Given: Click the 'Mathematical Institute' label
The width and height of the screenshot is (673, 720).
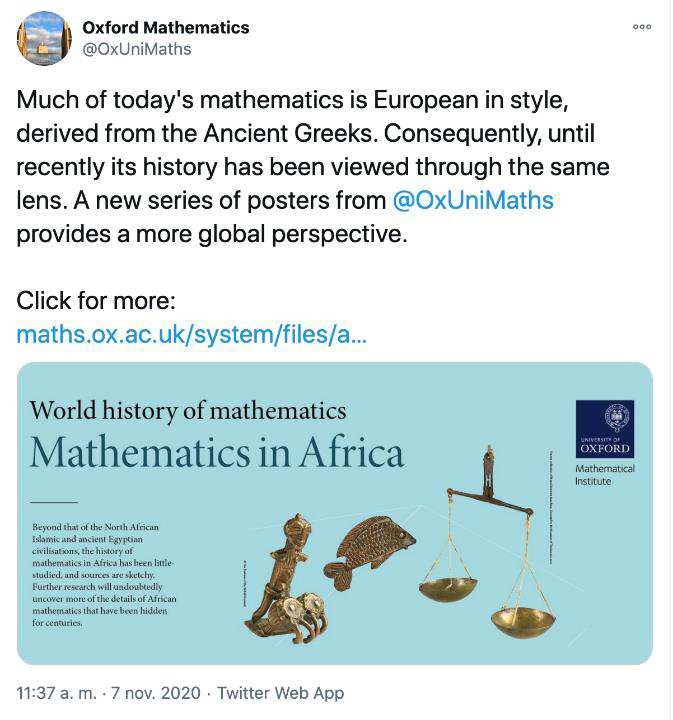Looking at the screenshot, I should (605, 475).
